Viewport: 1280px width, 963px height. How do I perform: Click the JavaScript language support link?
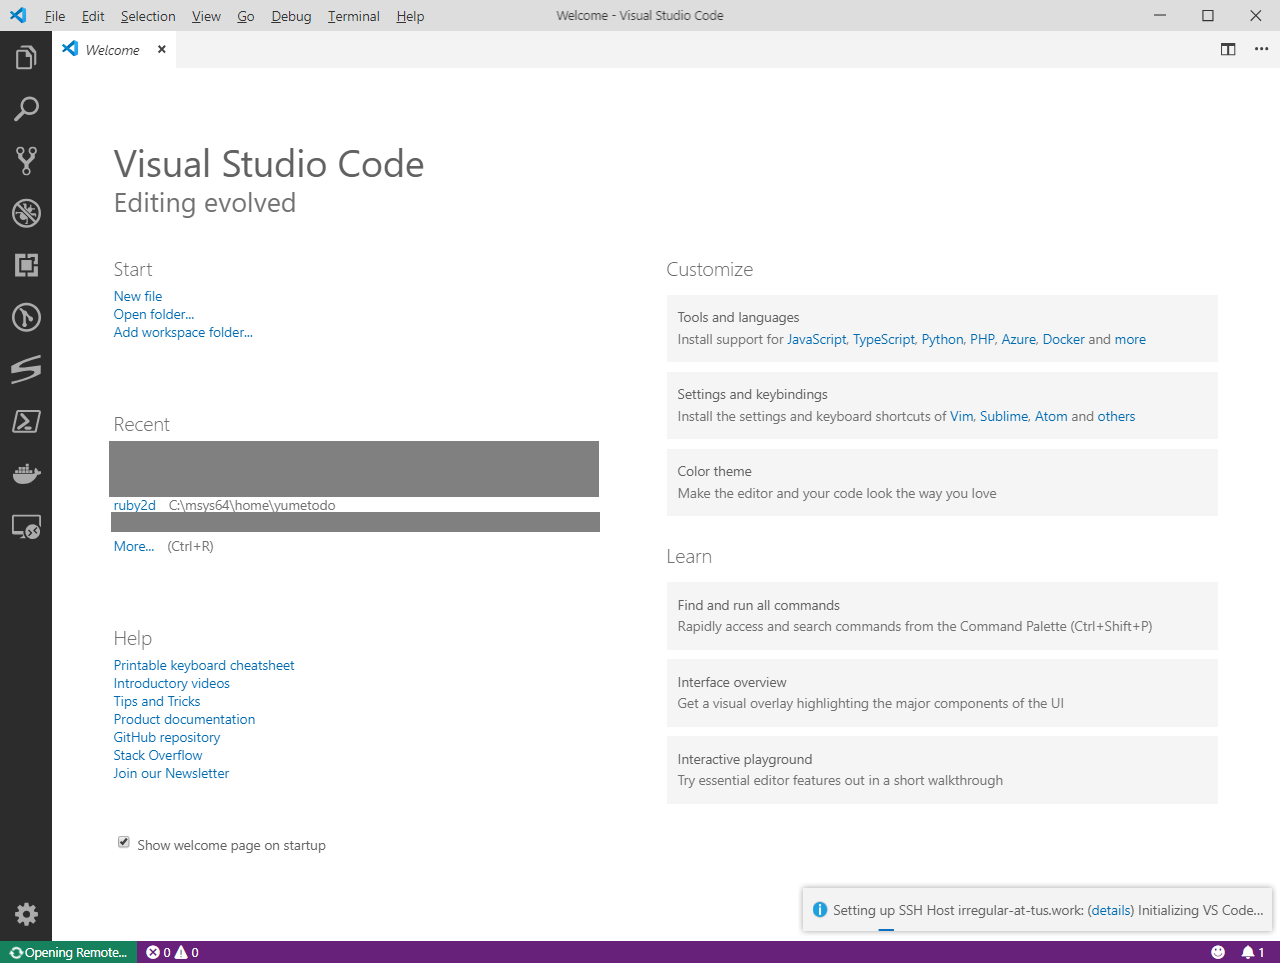tap(817, 339)
